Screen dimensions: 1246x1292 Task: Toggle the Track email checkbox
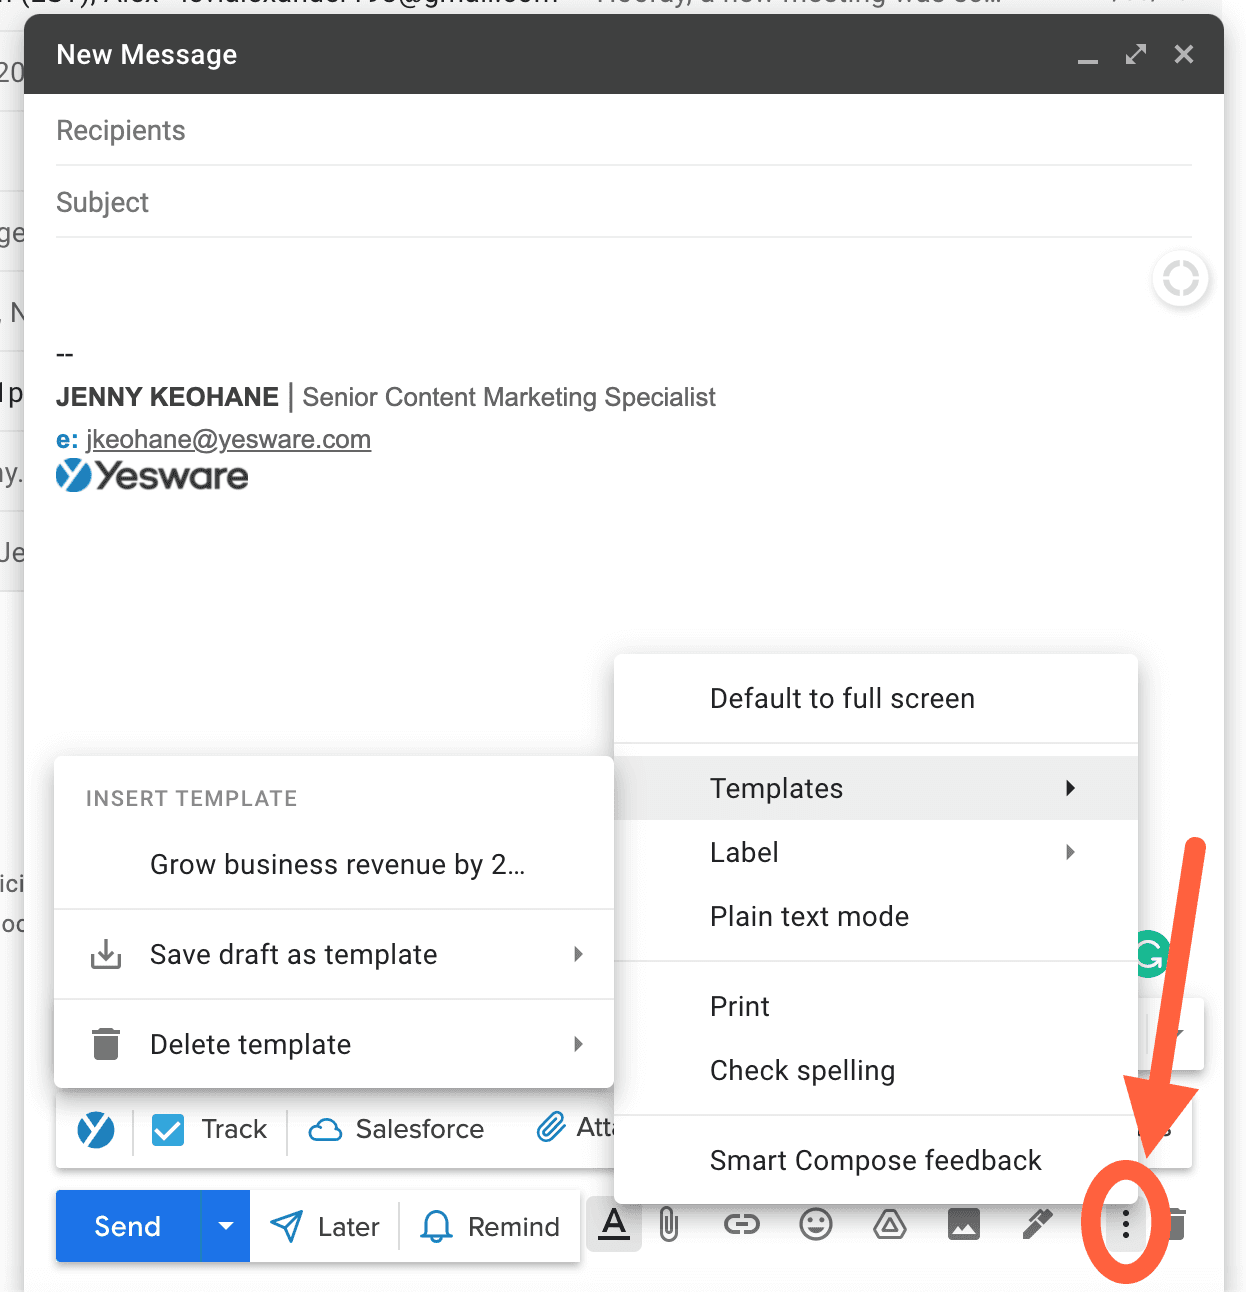coord(168,1129)
